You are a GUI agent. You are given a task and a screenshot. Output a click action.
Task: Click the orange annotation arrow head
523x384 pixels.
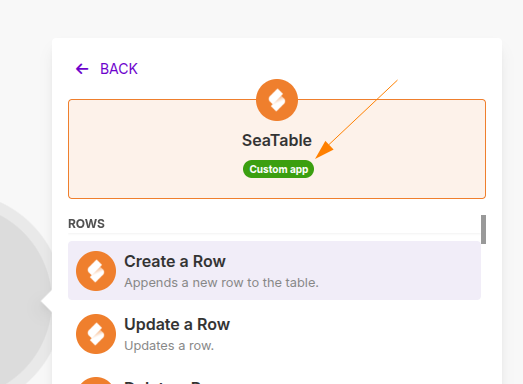324,150
